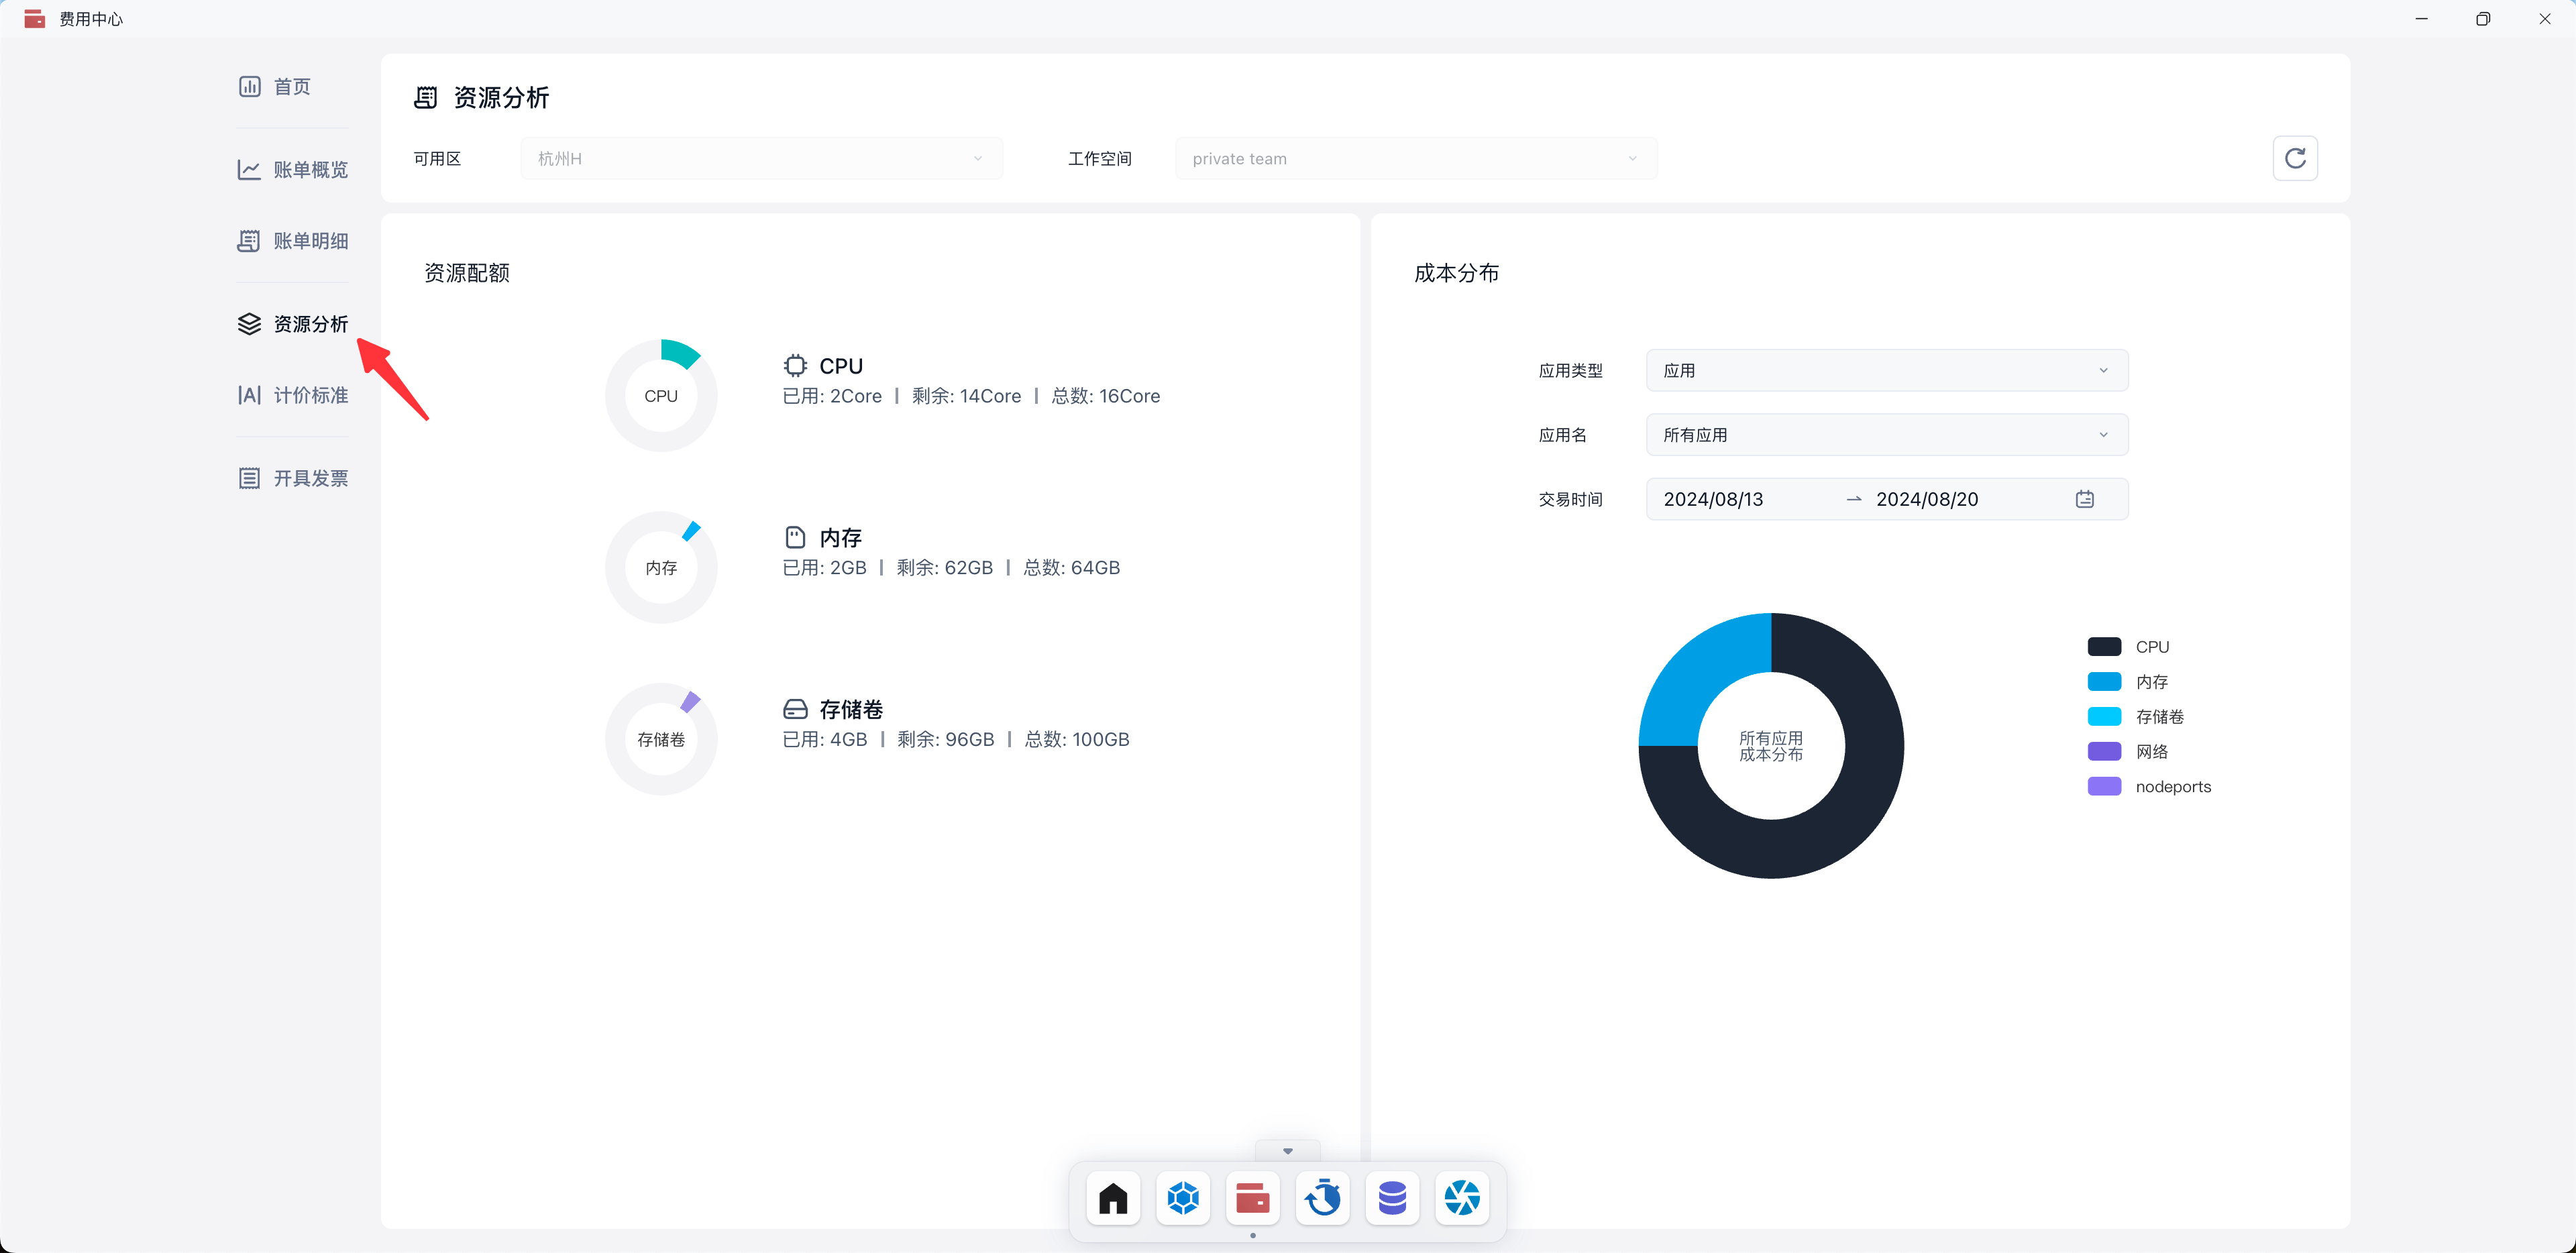Open the blue aperture app in dock
The image size is (2576, 1253).
tap(1463, 1198)
